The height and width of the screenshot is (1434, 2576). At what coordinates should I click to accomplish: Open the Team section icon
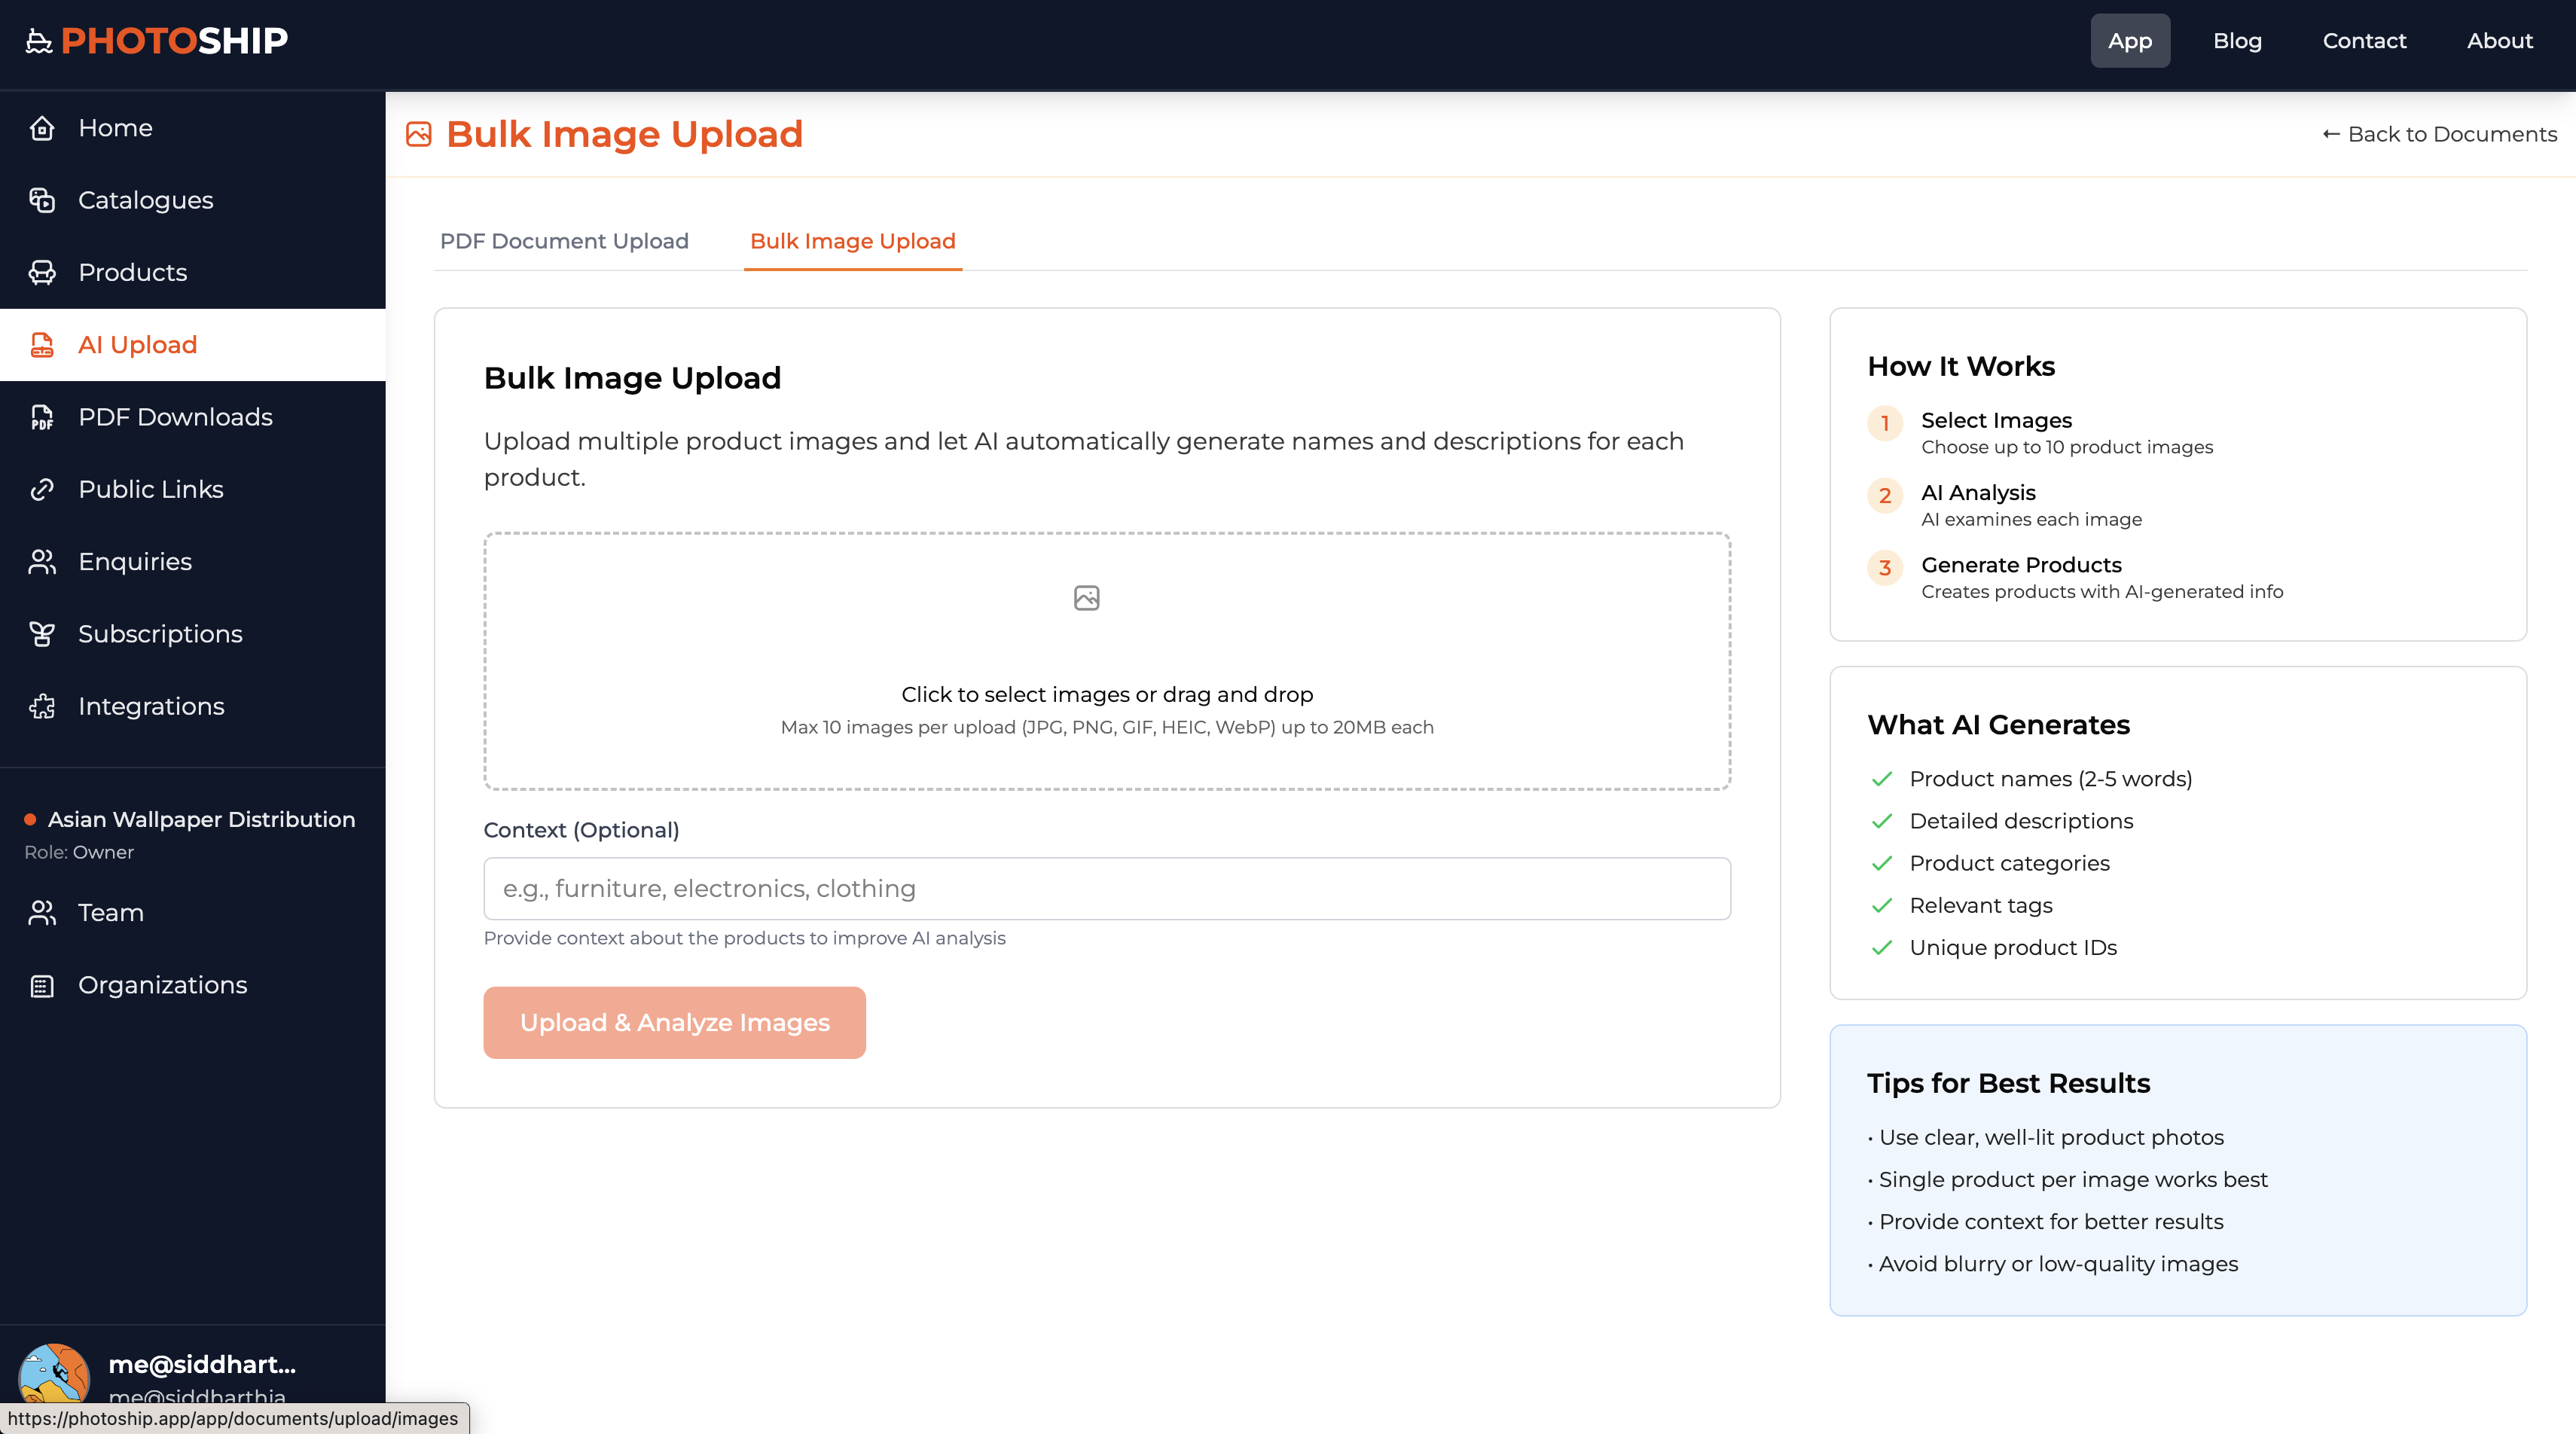pos(42,912)
